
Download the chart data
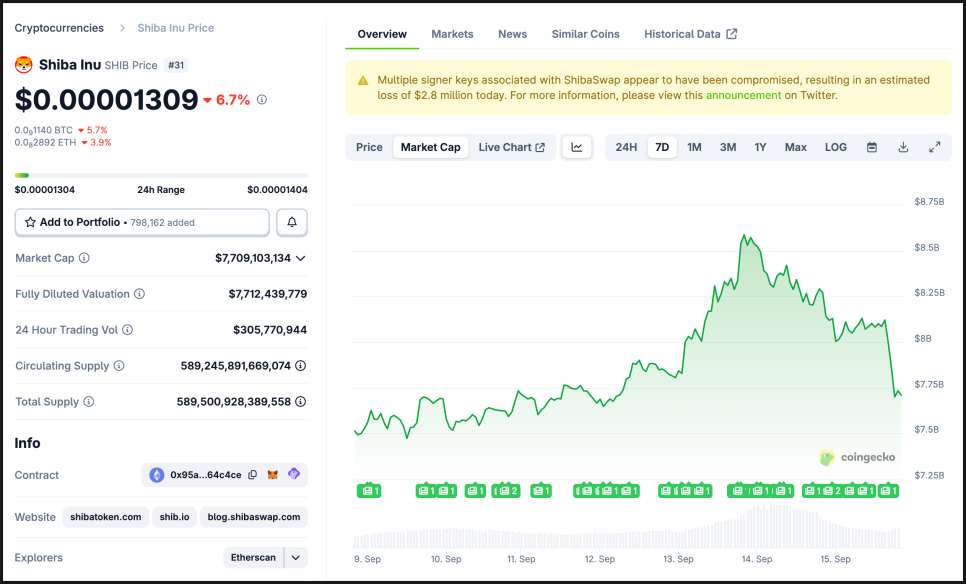tap(903, 147)
